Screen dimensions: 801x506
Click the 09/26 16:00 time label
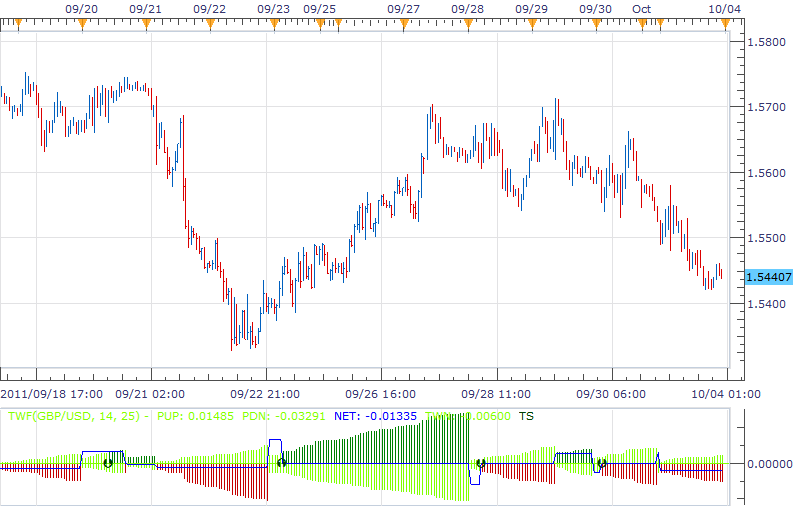tap(380, 394)
